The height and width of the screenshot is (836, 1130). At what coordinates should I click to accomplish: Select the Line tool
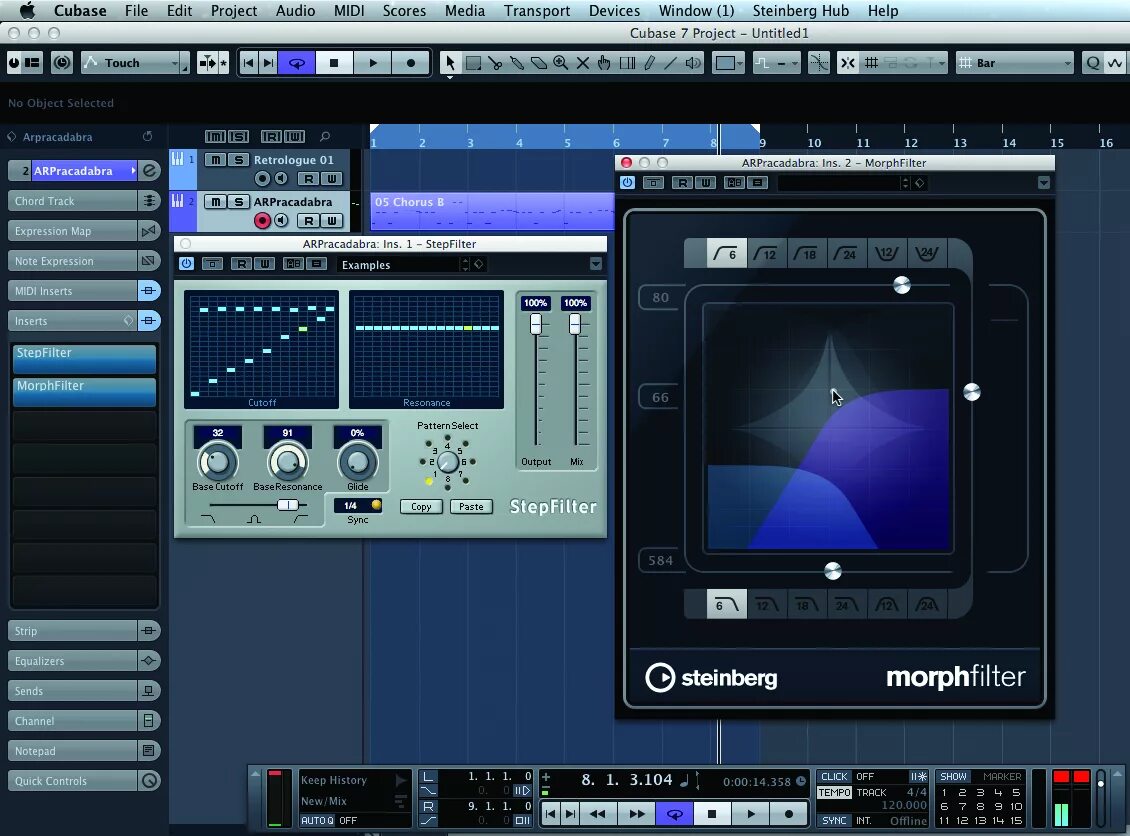click(x=670, y=63)
